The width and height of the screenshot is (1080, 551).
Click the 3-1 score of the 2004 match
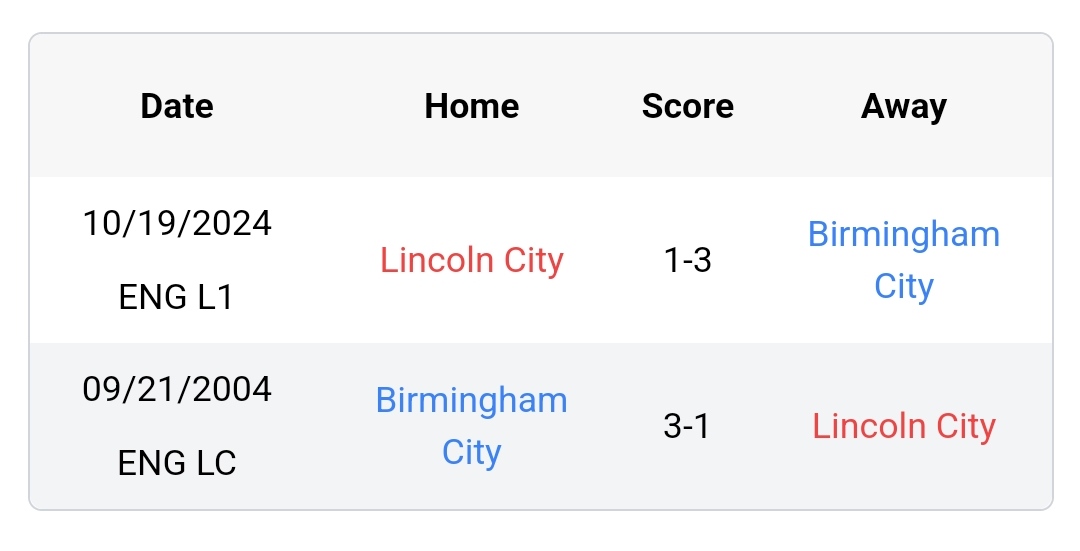(688, 426)
